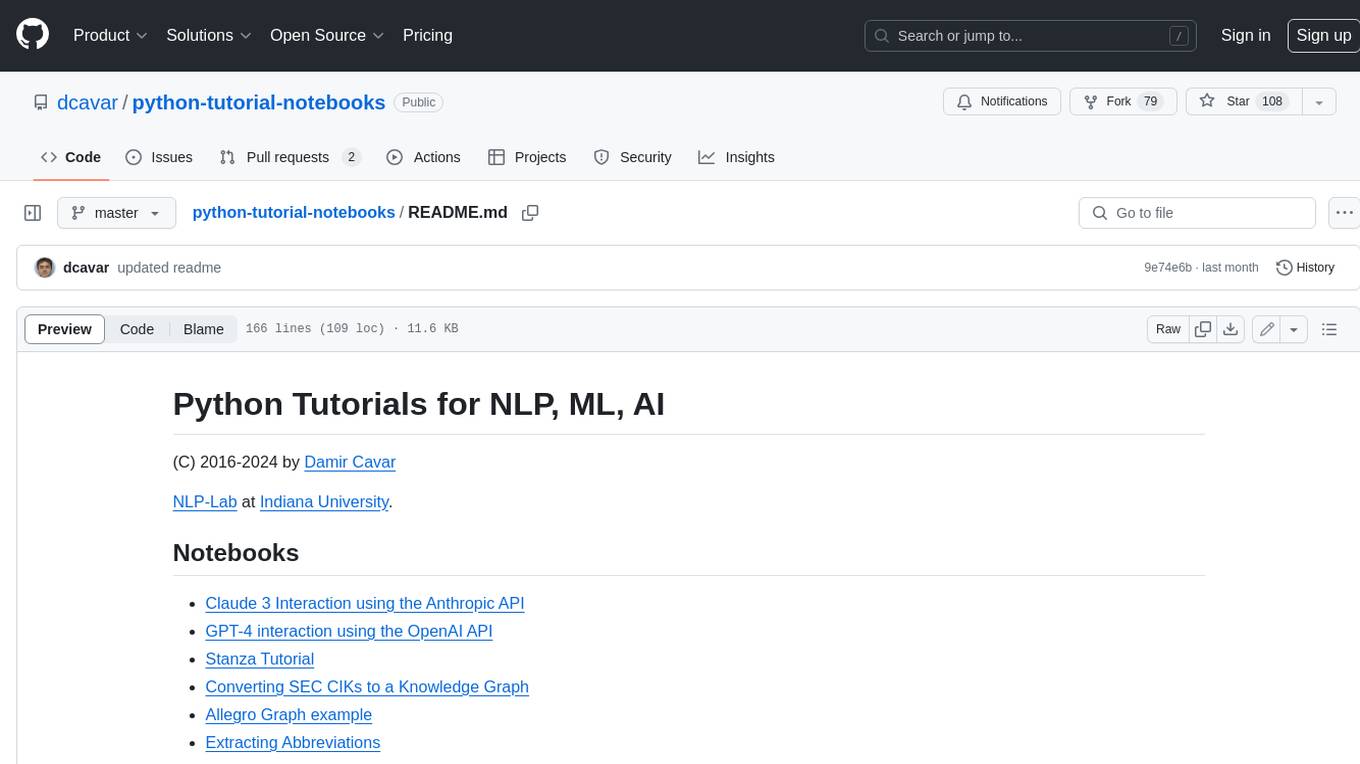
Task: Expand the star lists dropdown arrow
Action: [x=1319, y=102]
